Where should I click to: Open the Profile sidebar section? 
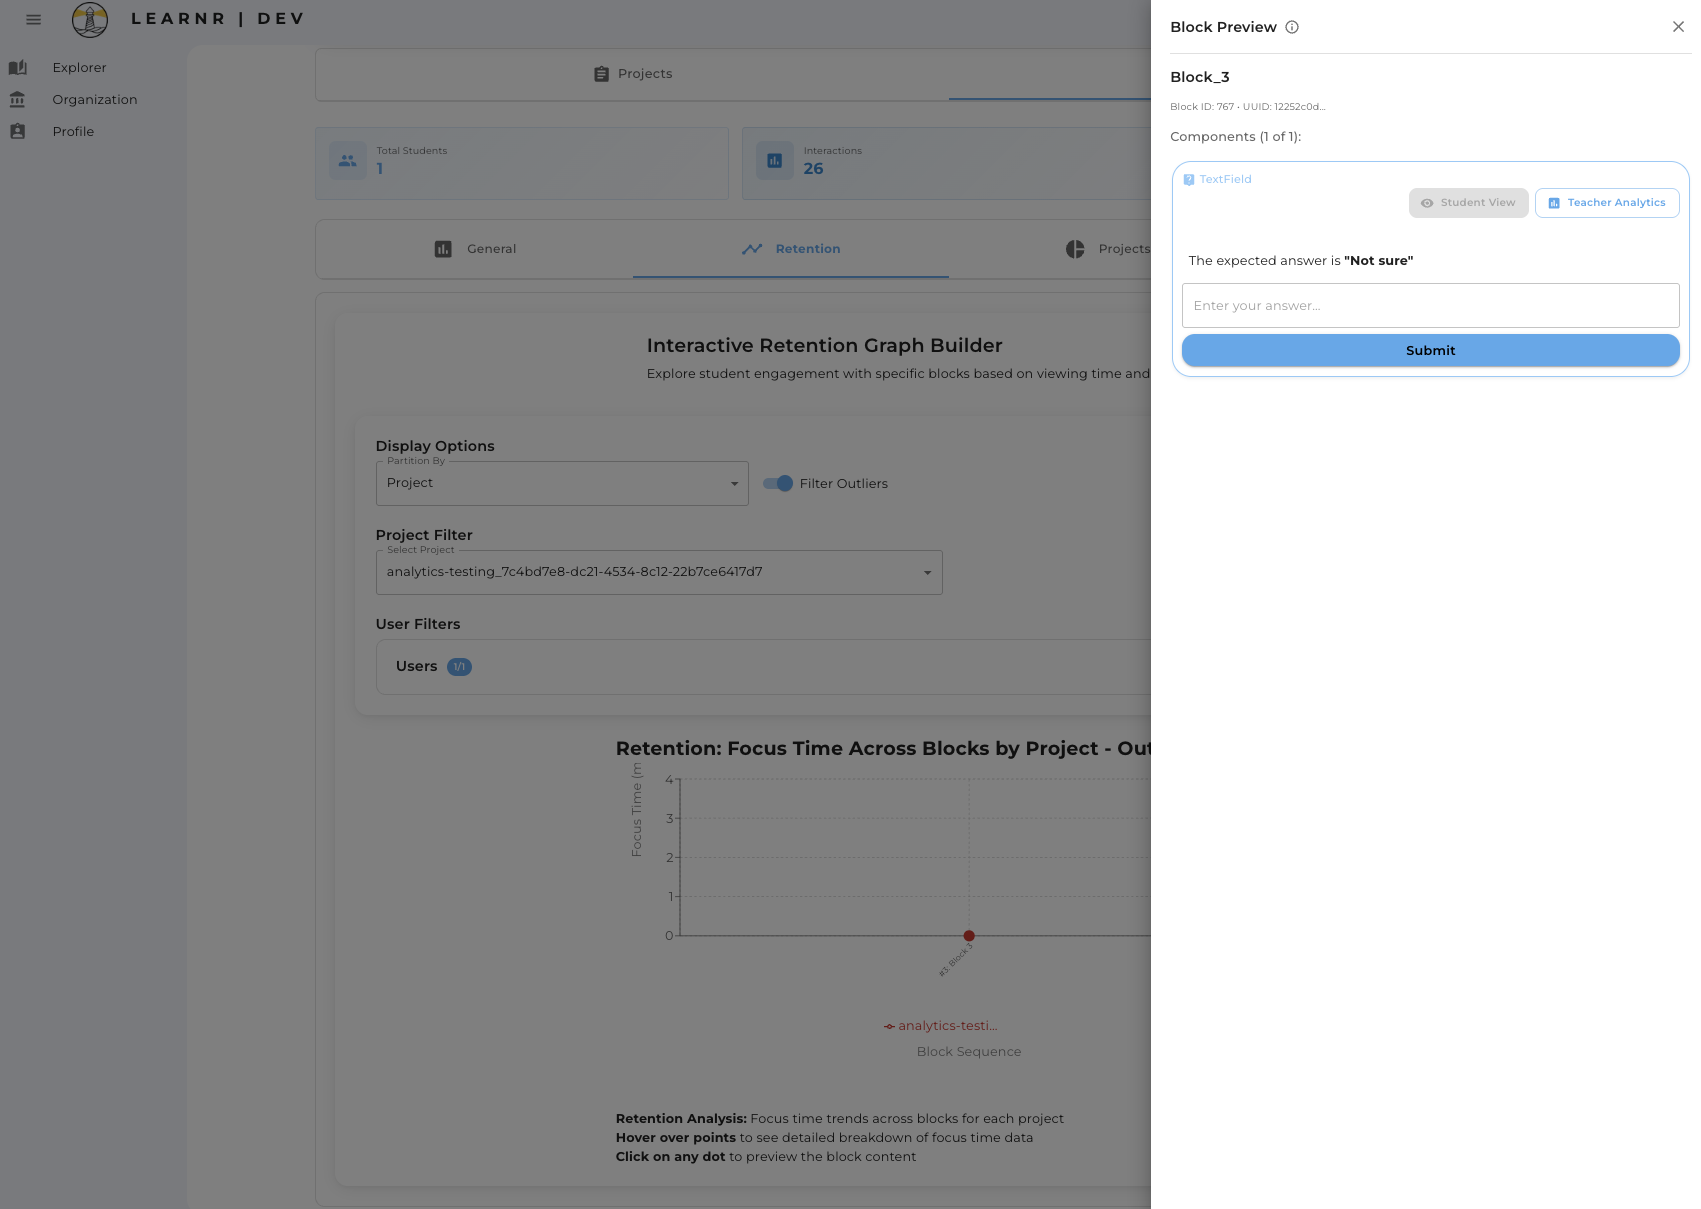pyautogui.click(x=17, y=131)
